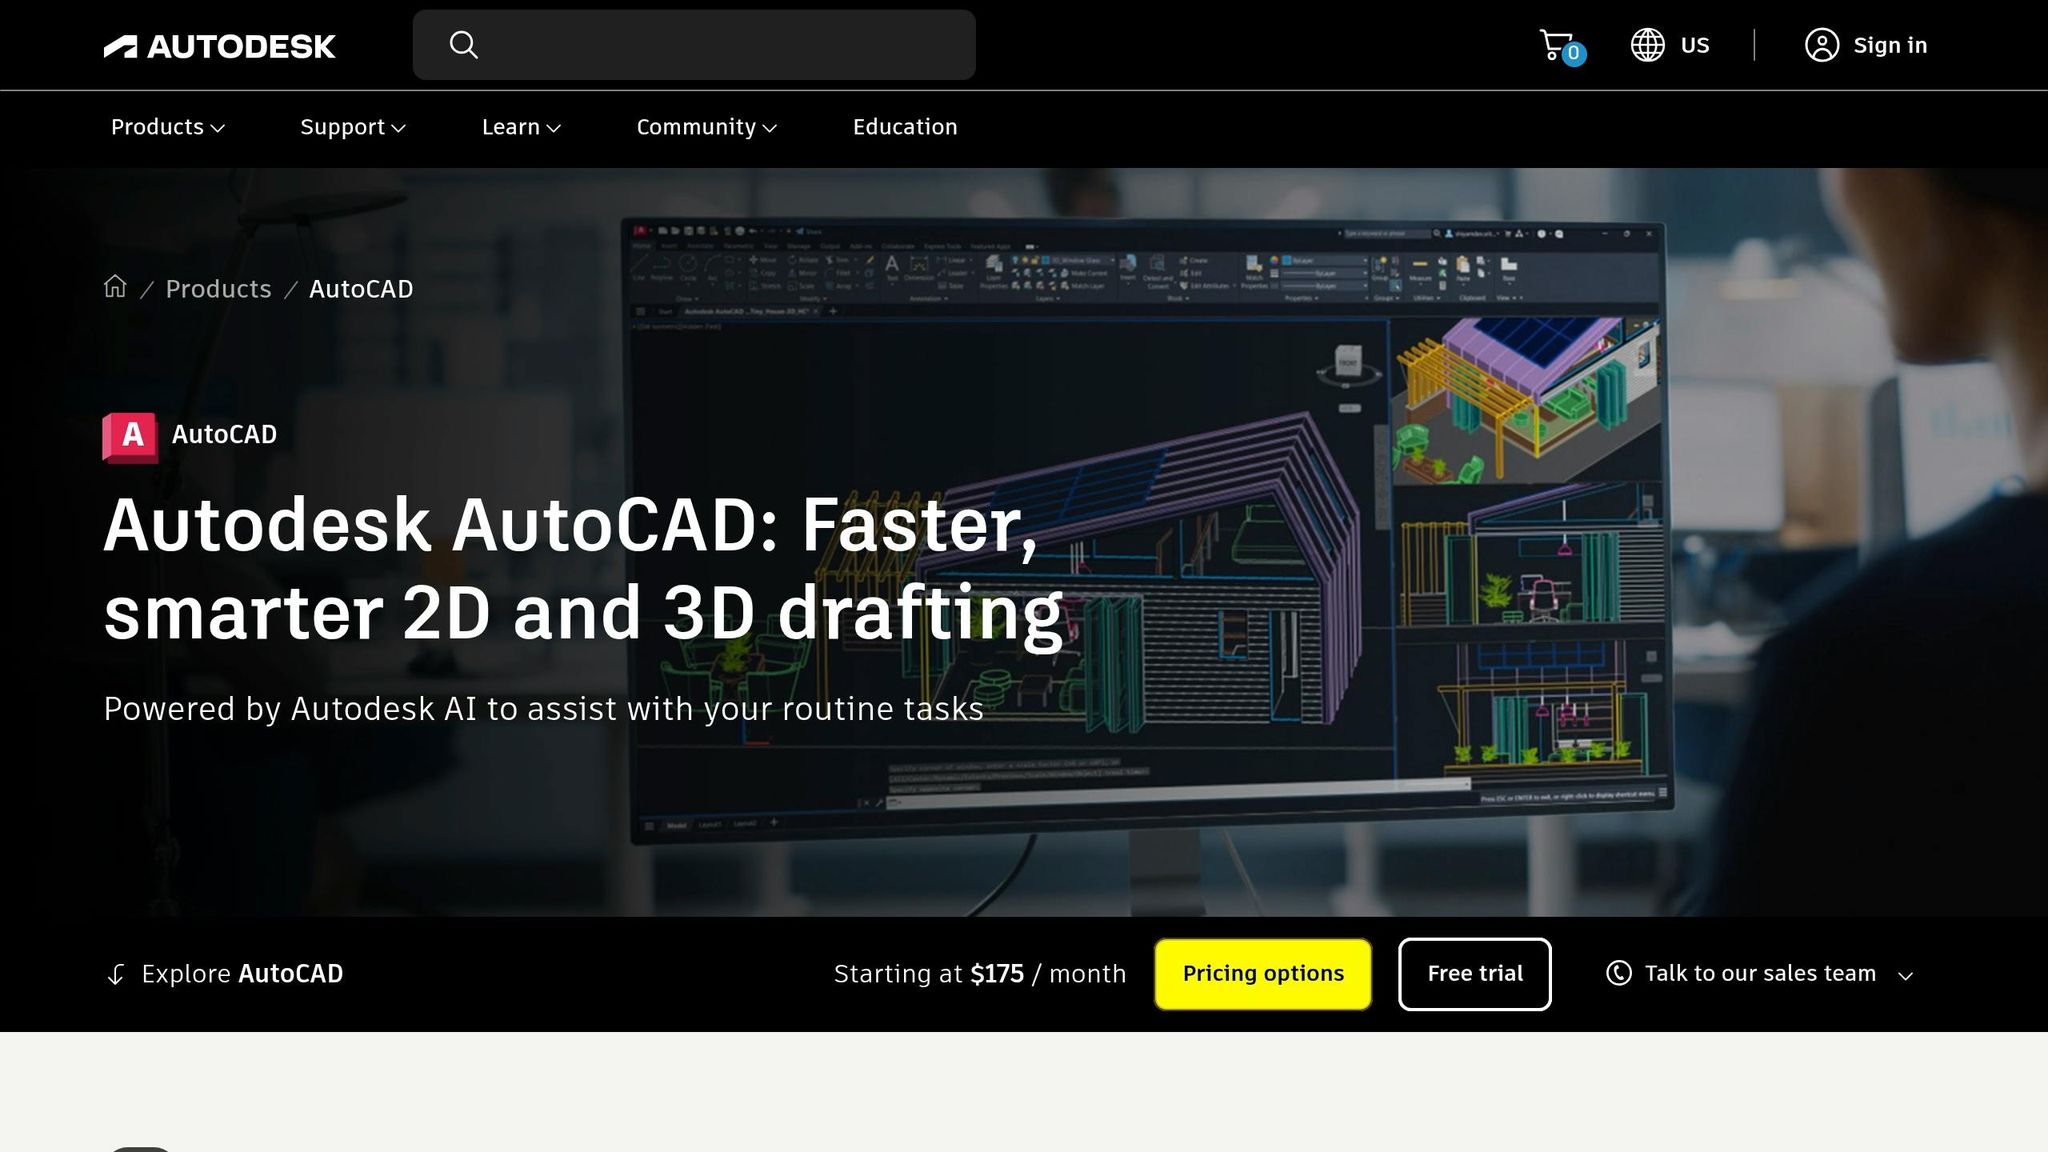Click the Pricing options button
The image size is (2048, 1152).
coord(1263,974)
